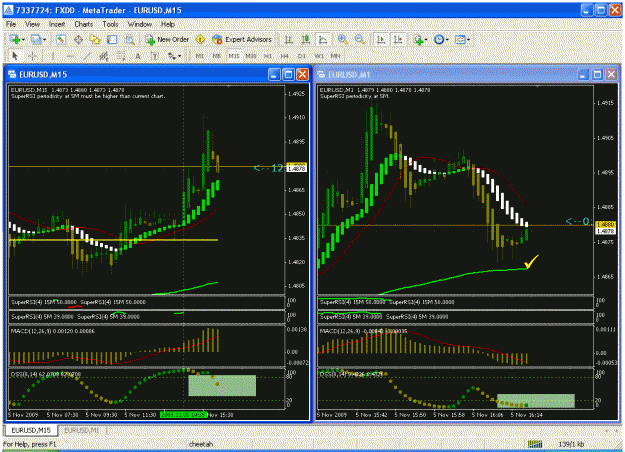The height and width of the screenshot is (452, 625).
Task: Switch to the EURUSD,M15 bottom tab
Action: (31, 430)
